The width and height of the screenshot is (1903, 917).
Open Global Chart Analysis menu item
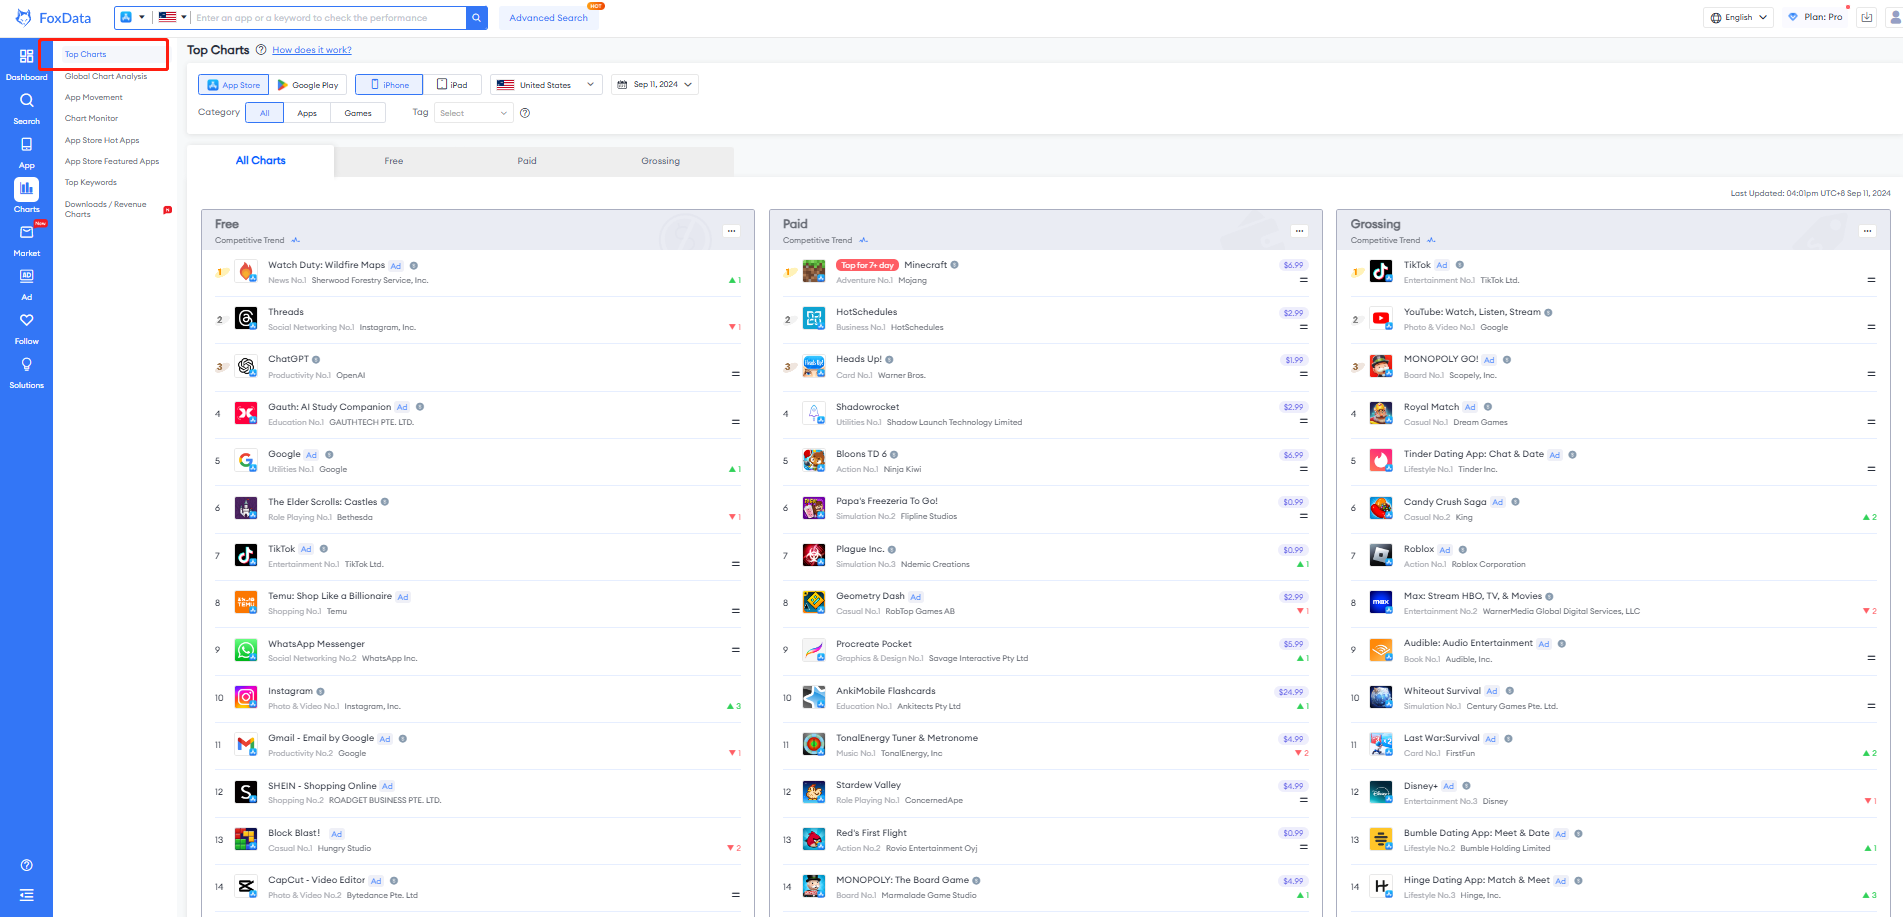tap(106, 76)
